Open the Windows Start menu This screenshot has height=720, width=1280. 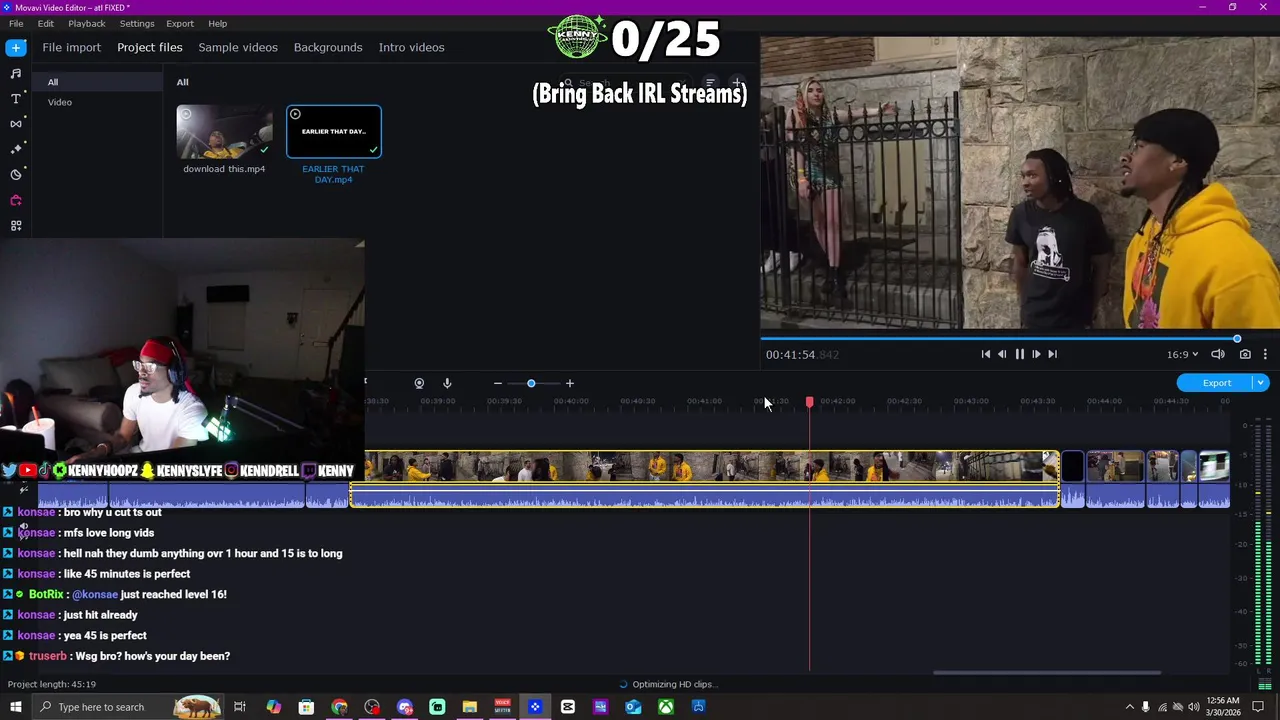[15, 707]
